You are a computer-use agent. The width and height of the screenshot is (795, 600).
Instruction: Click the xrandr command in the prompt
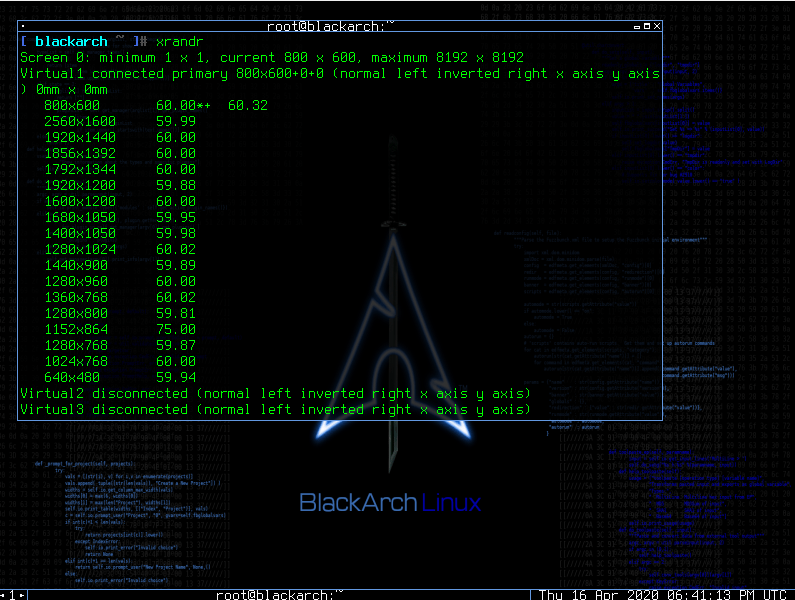tap(179, 42)
